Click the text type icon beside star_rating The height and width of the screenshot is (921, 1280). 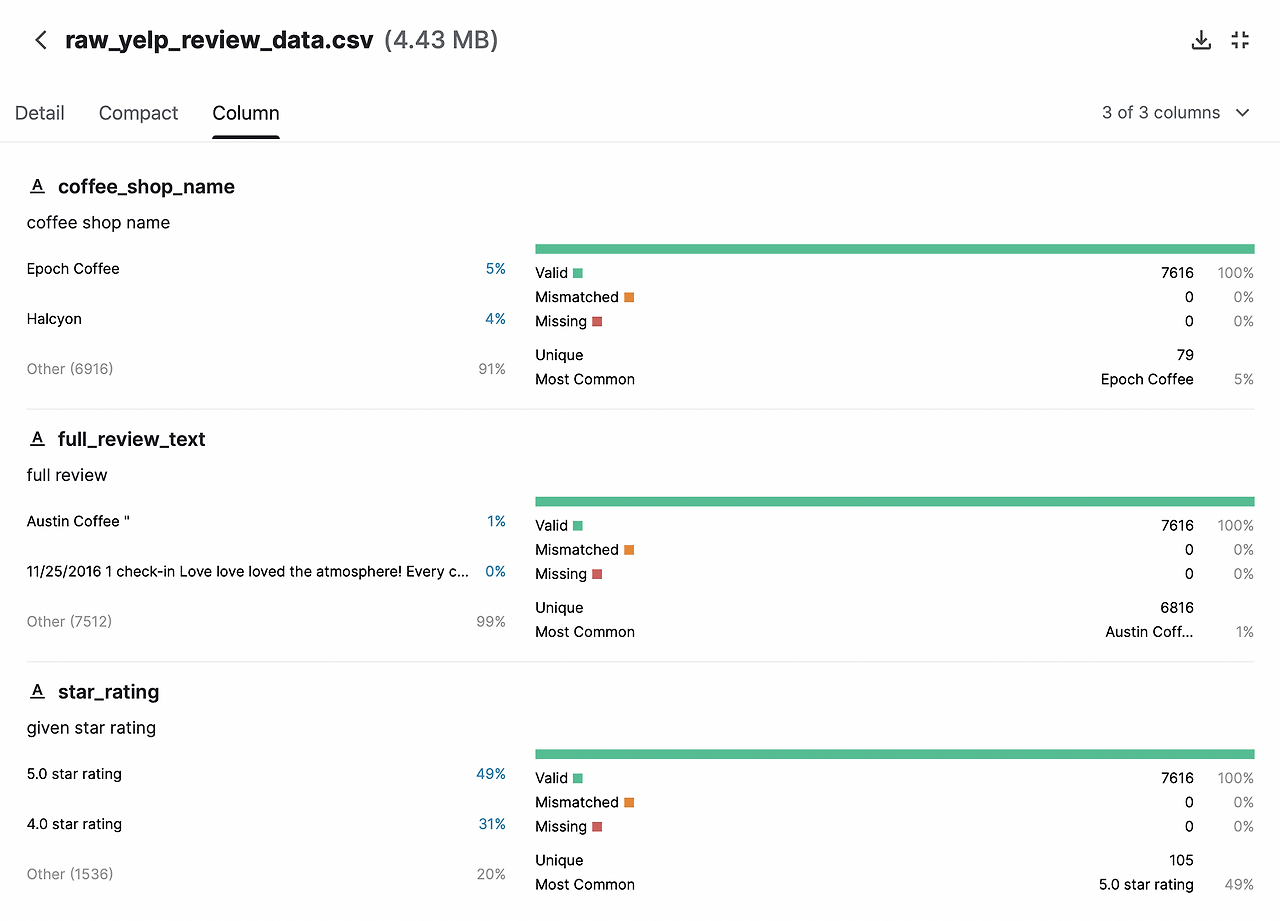click(38, 691)
